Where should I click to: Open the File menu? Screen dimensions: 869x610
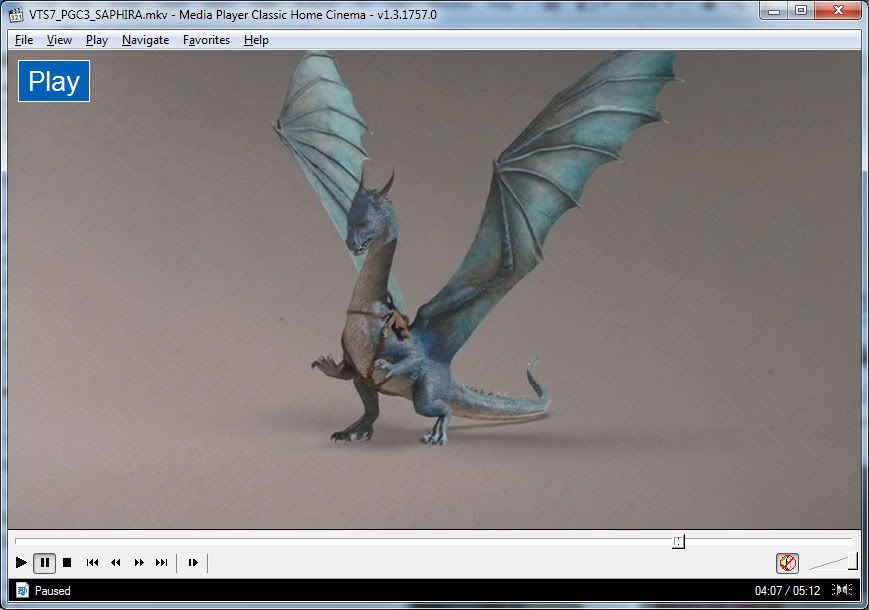pyautogui.click(x=24, y=40)
